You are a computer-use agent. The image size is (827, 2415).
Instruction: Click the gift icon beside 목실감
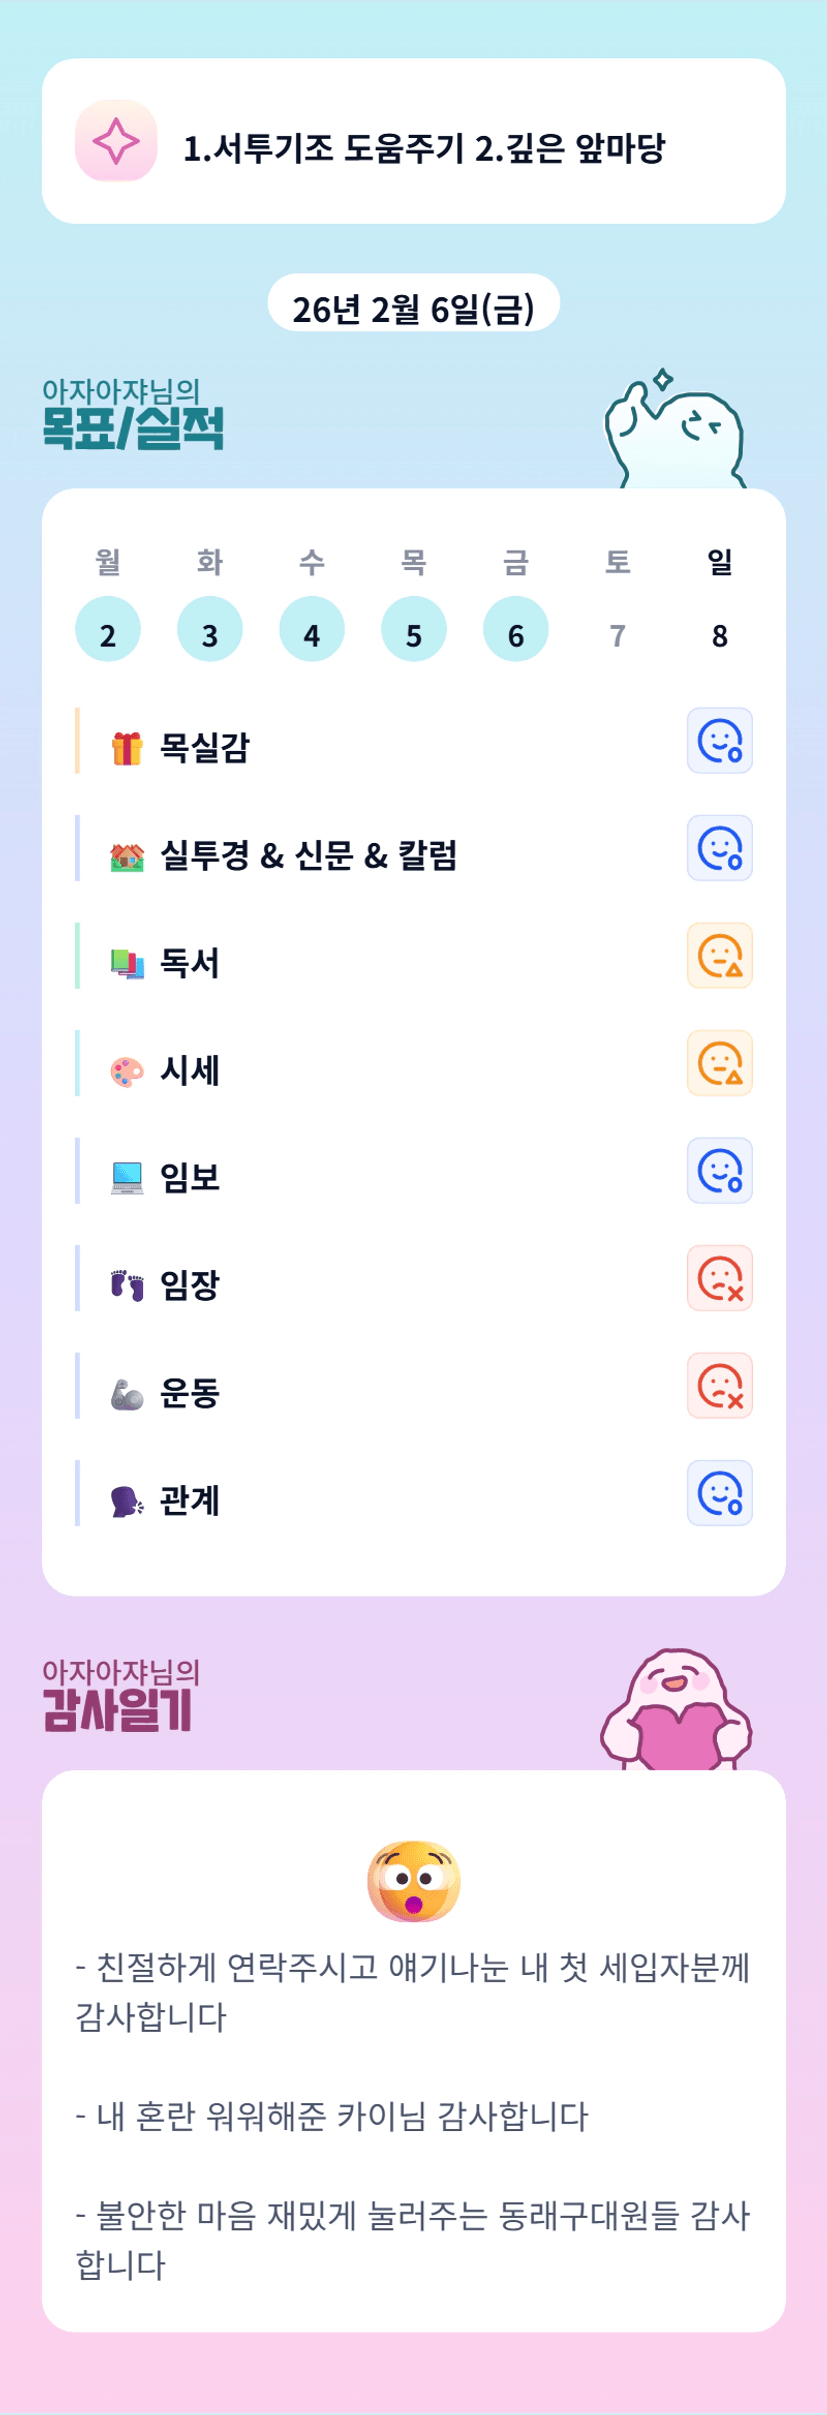pyautogui.click(x=127, y=748)
